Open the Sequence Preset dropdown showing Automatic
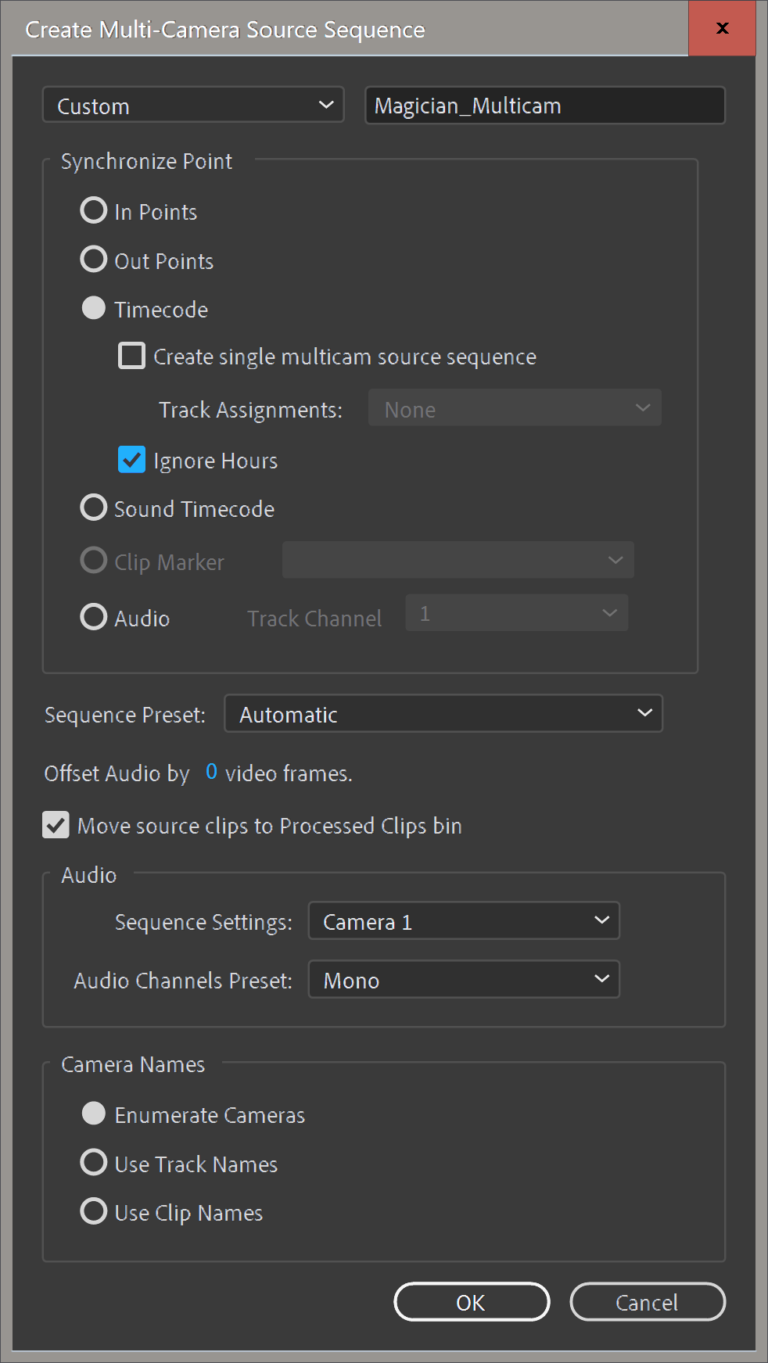This screenshot has width=768, height=1363. pos(443,713)
